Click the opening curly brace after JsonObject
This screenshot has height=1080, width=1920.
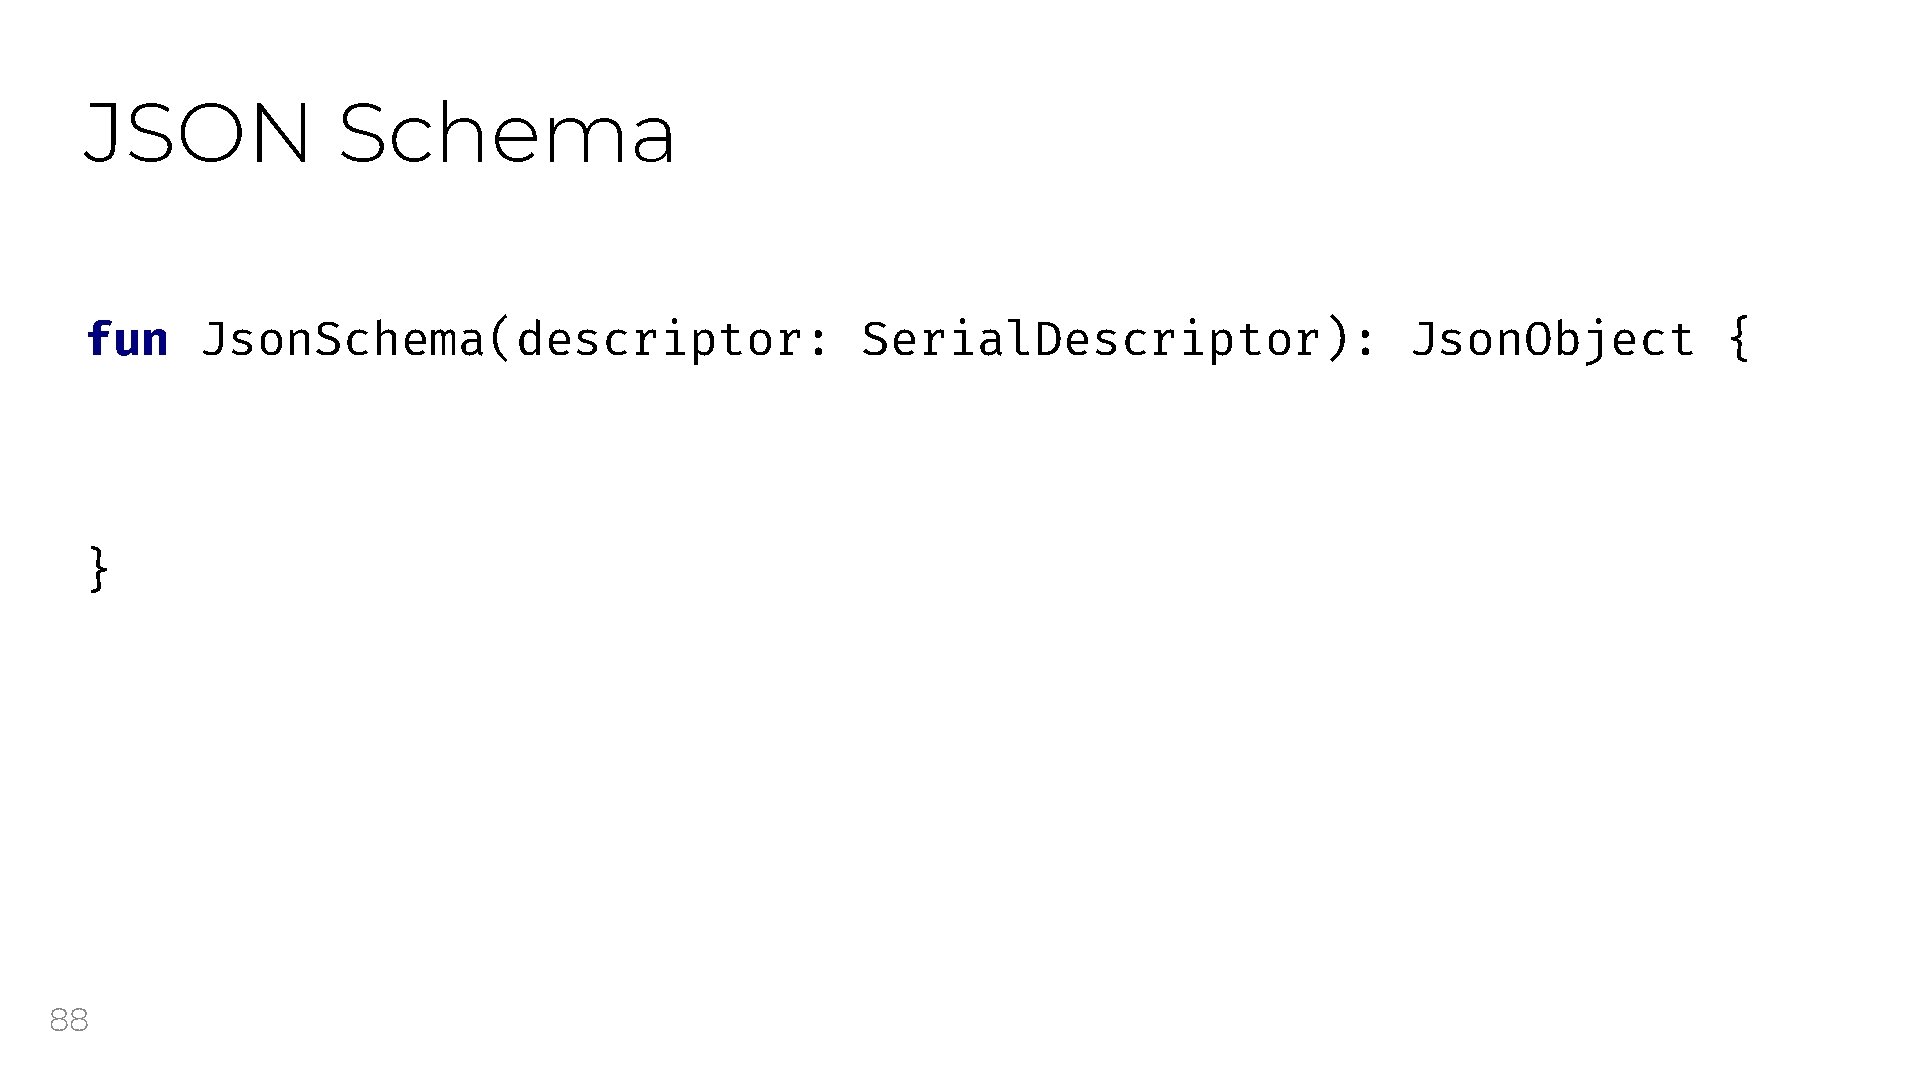coord(1739,340)
